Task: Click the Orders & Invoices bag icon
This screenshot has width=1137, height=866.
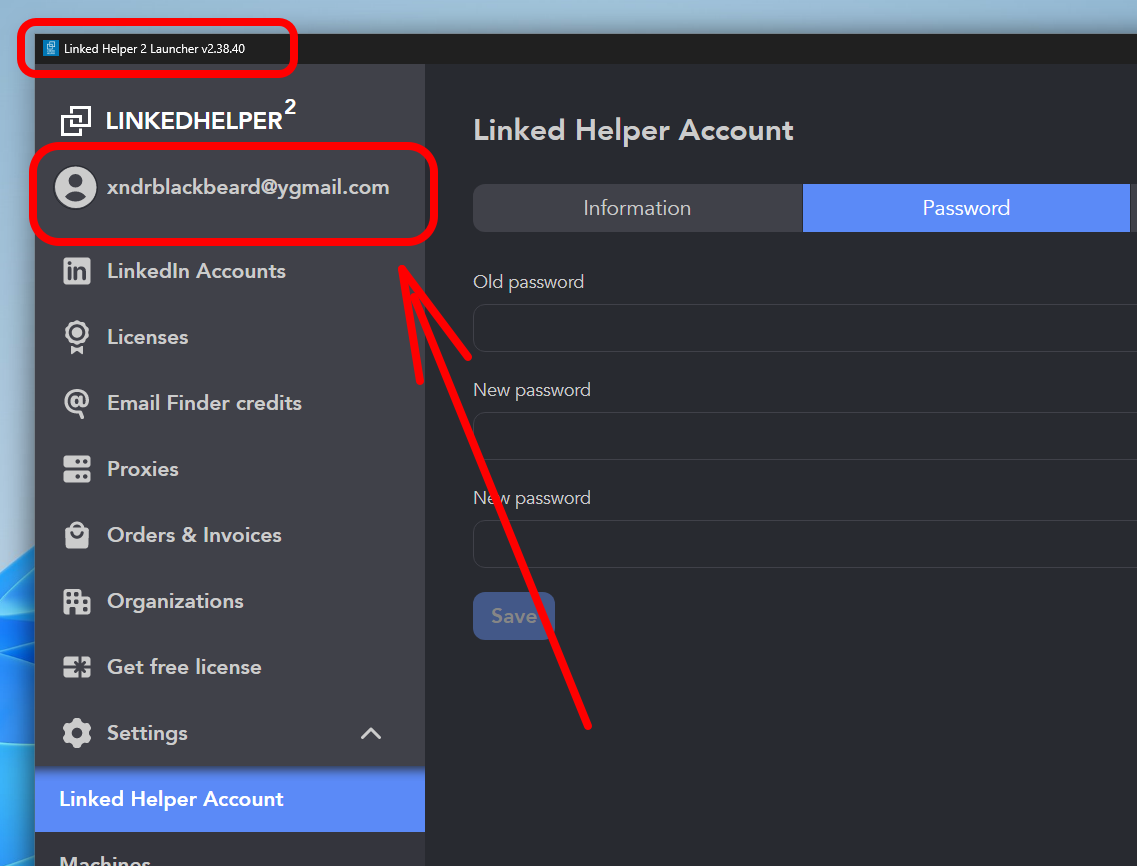Action: click(77, 535)
